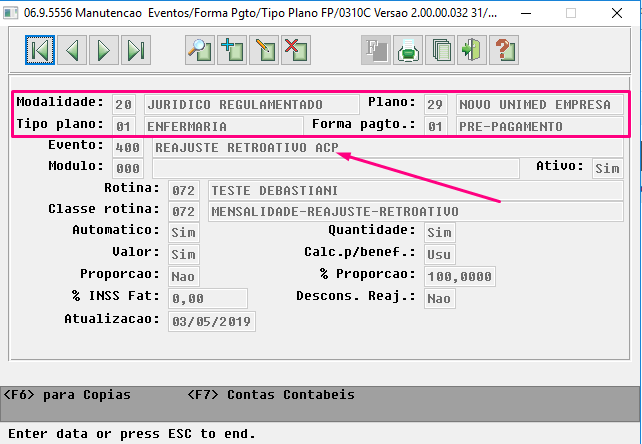The width and height of the screenshot is (642, 444).
Task: Click the greyed-out F function icon
Action: tap(376, 50)
